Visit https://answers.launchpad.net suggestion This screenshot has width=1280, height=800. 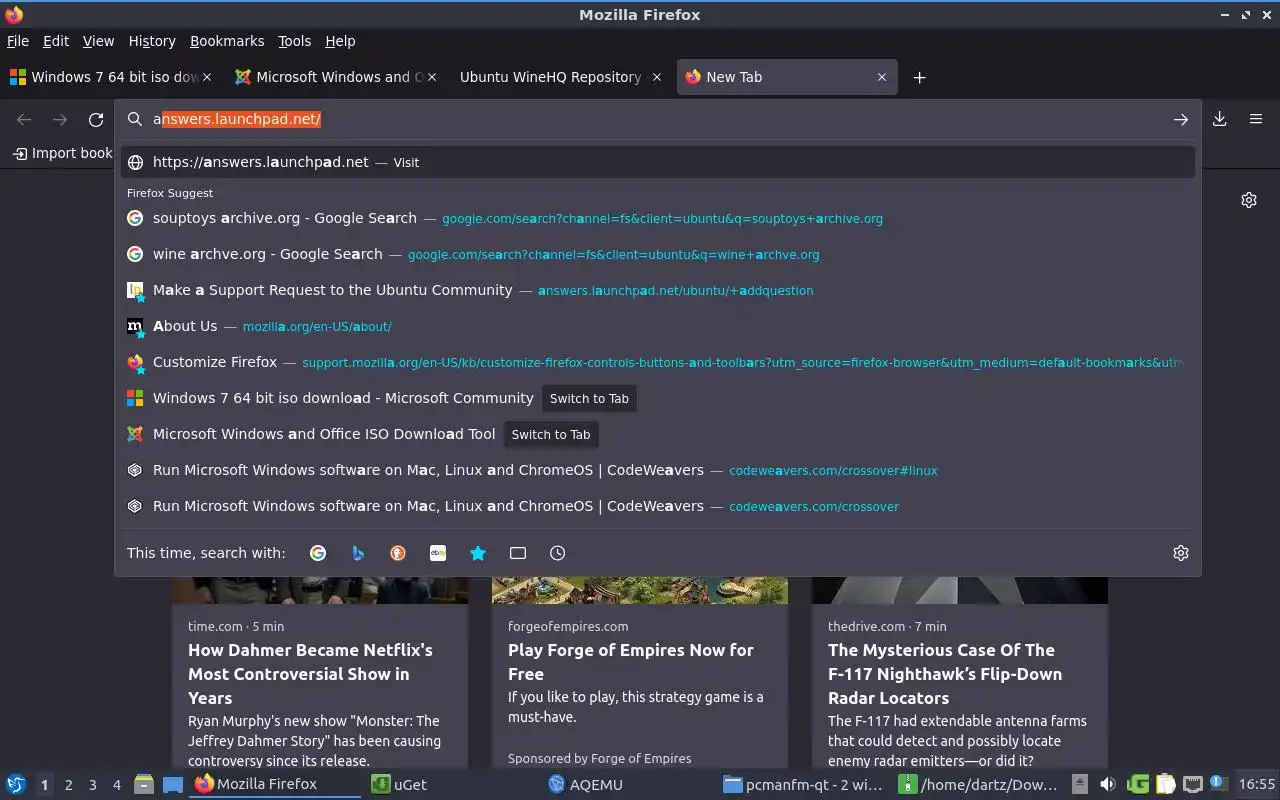[658, 162]
